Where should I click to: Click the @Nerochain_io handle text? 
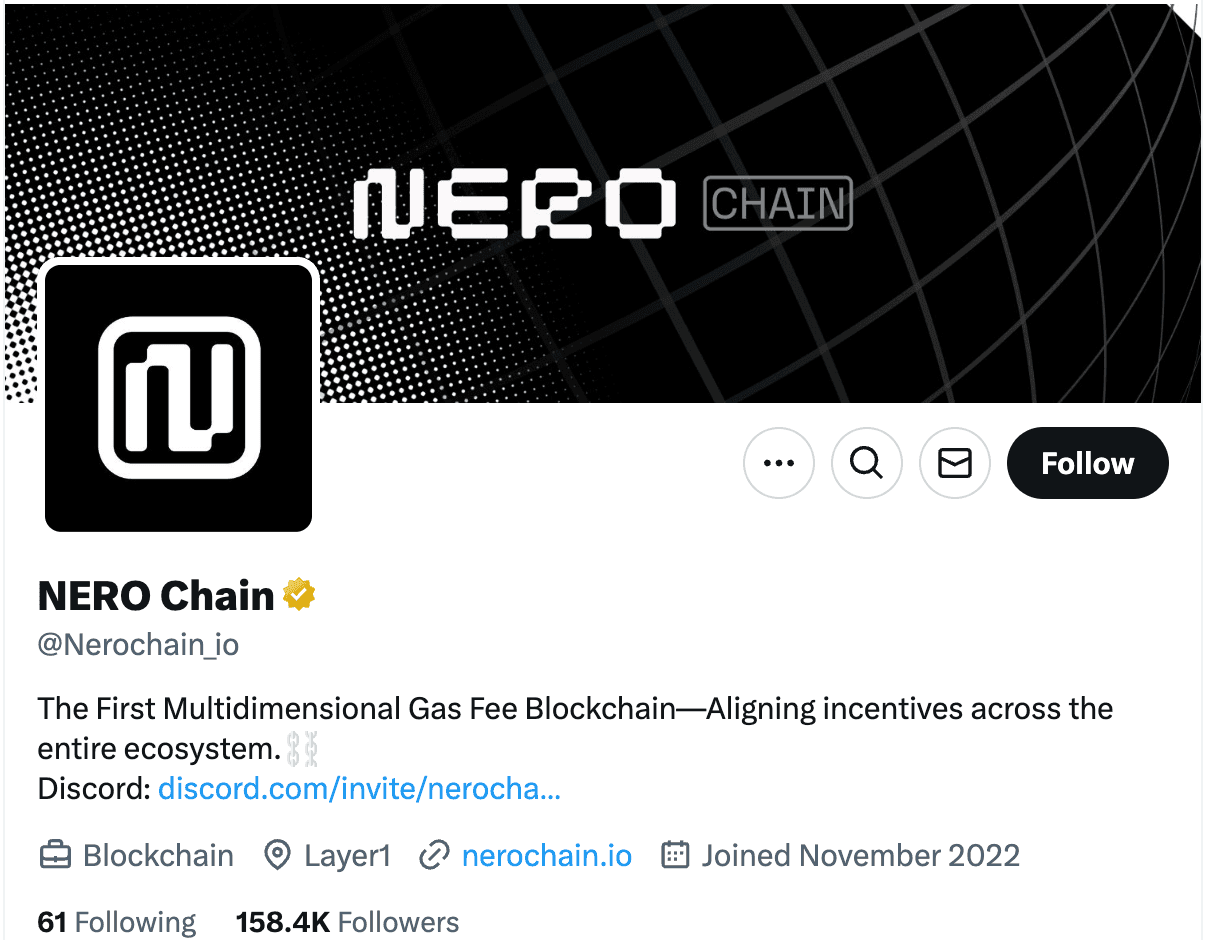tap(138, 644)
